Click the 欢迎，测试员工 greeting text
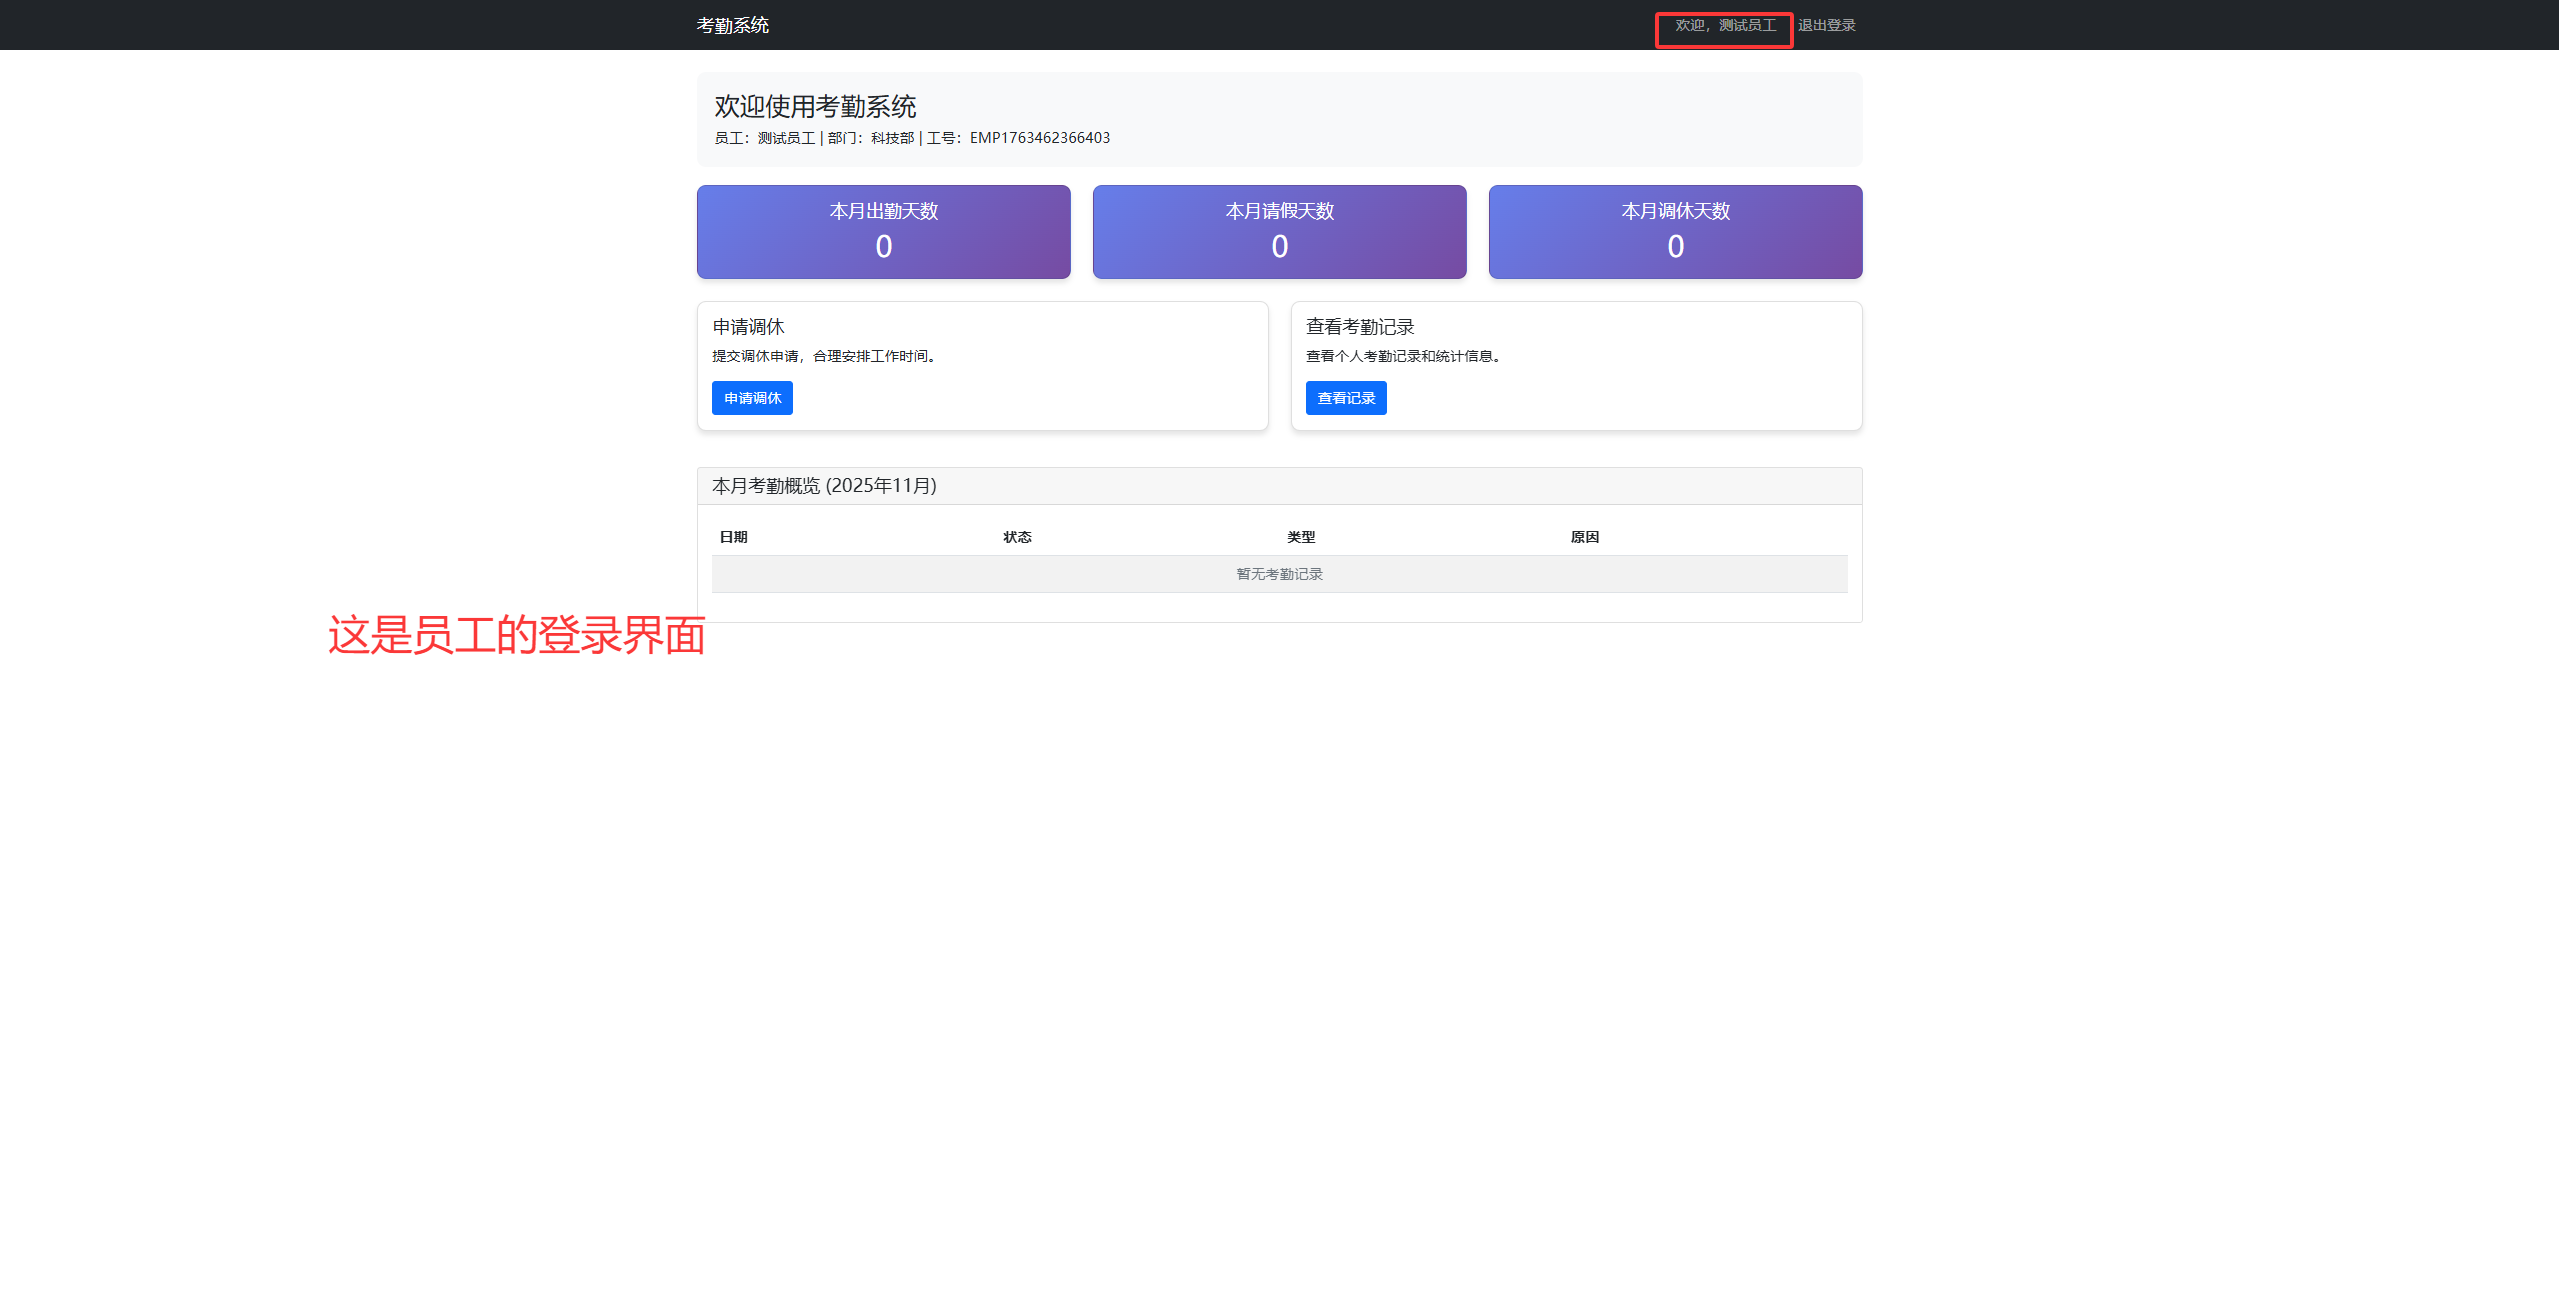This screenshot has width=2559, height=1312. point(1725,25)
